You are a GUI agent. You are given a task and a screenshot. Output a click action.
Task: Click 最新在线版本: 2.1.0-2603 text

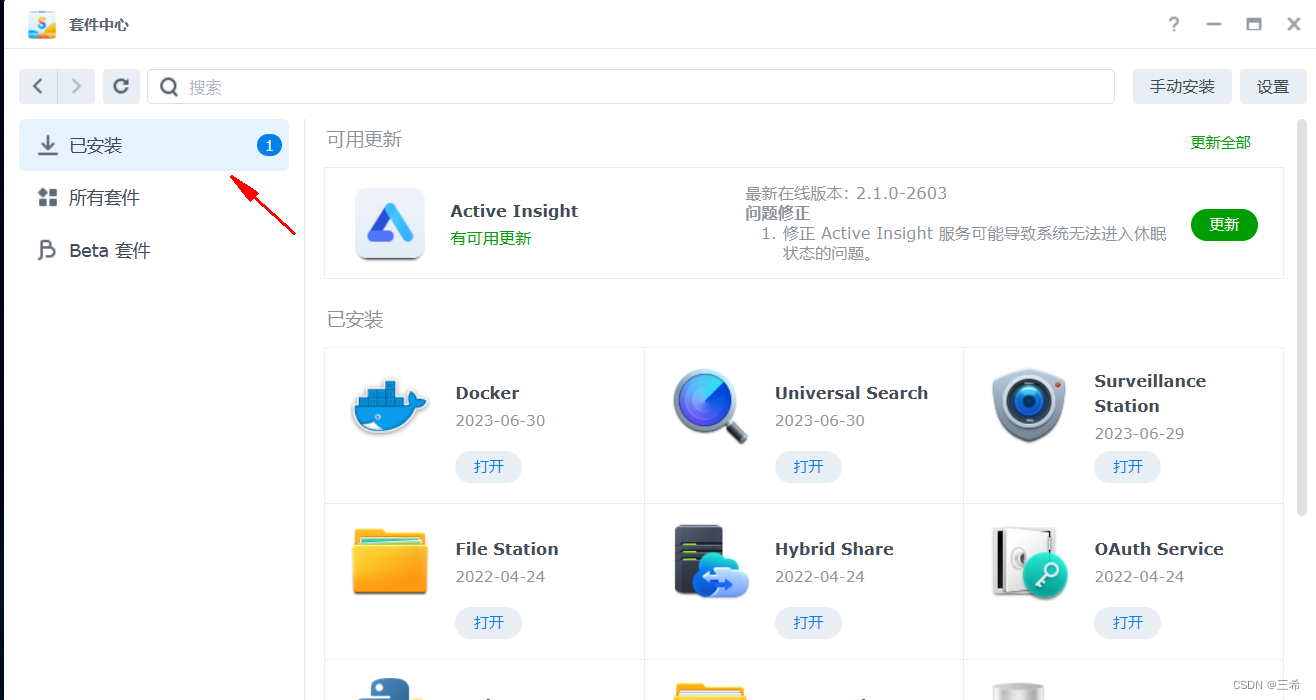click(846, 193)
